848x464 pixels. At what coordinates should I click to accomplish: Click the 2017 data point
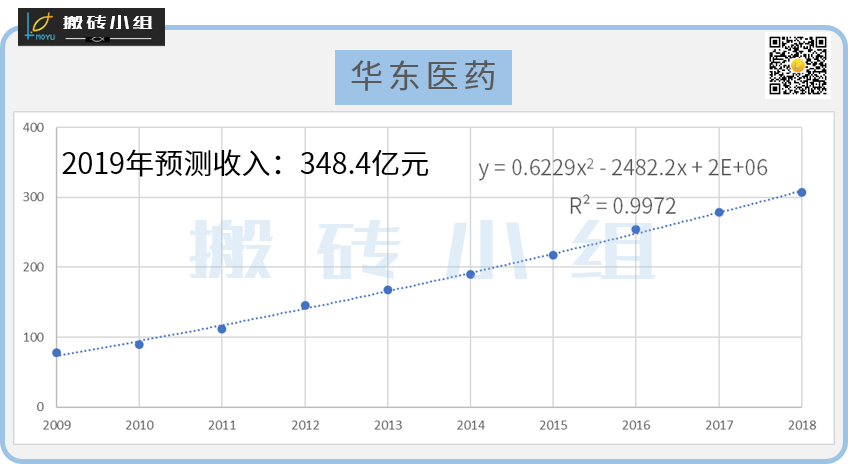719,213
